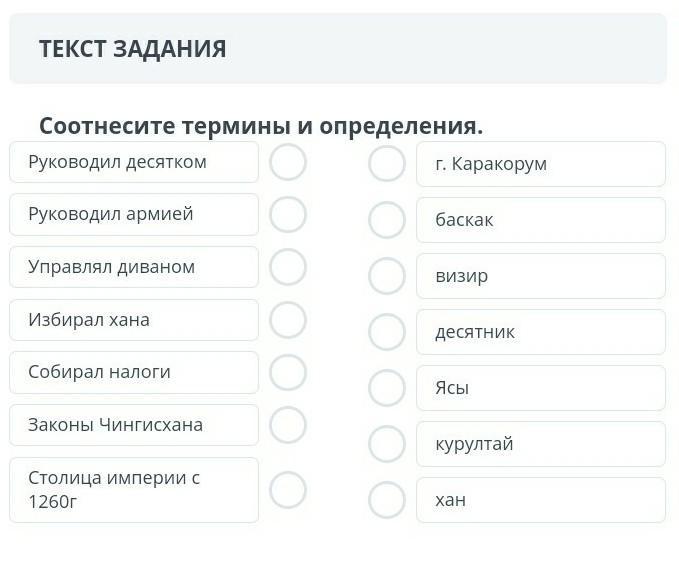Viewport: 679px width, 570px height.
Task: Click the г. Каракорум answer box
Action: tap(540, 164)
